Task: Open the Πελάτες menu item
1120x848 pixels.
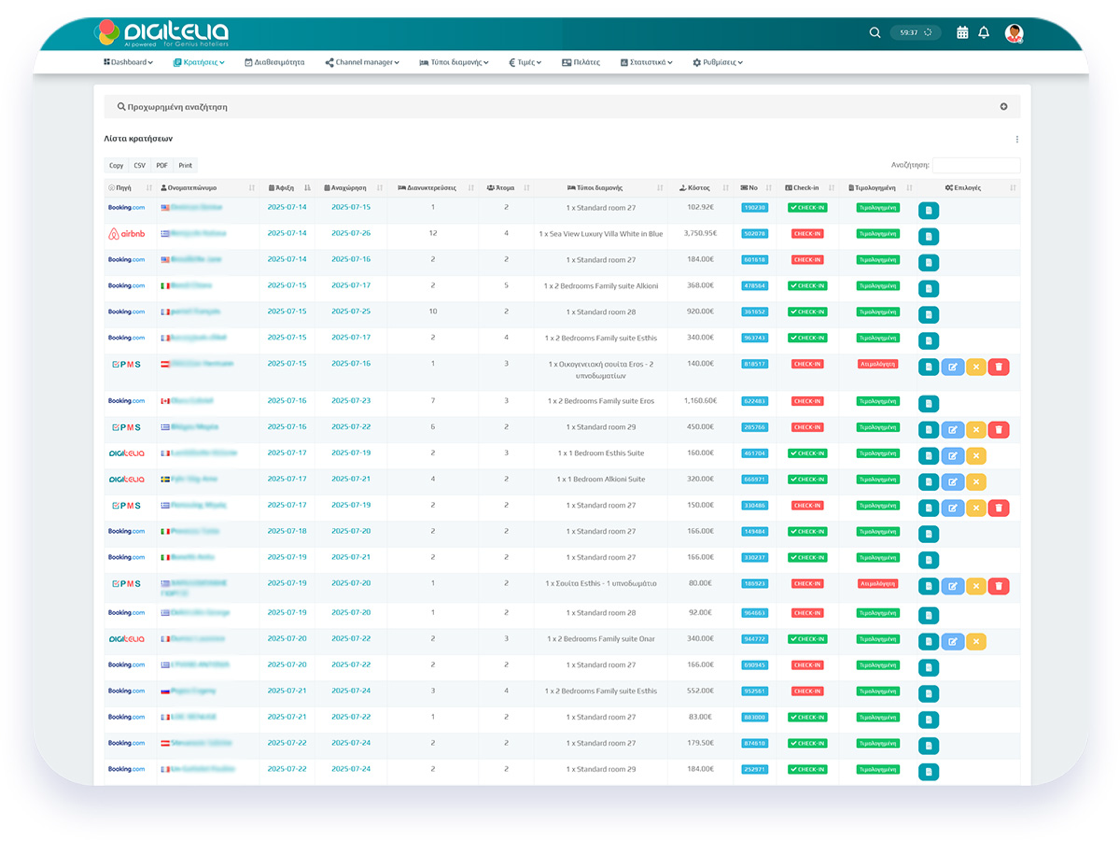Action: click(581, 63)
